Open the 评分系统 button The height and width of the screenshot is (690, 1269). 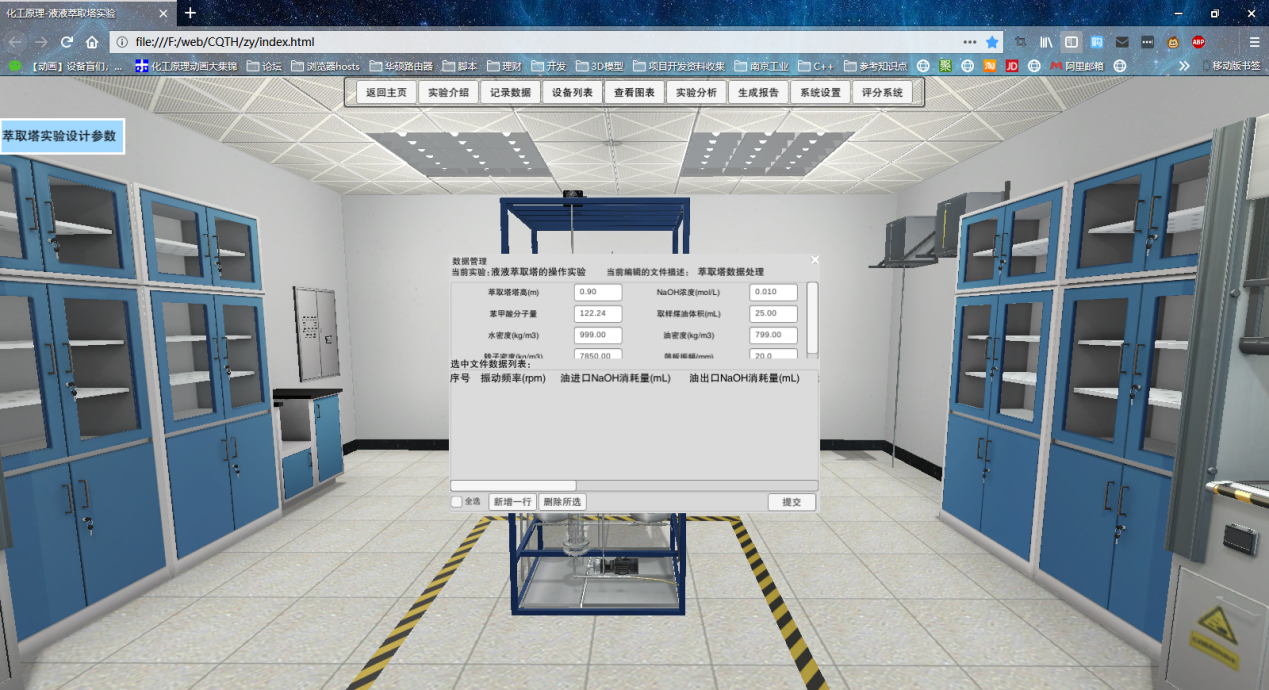(x=882, y=92)
